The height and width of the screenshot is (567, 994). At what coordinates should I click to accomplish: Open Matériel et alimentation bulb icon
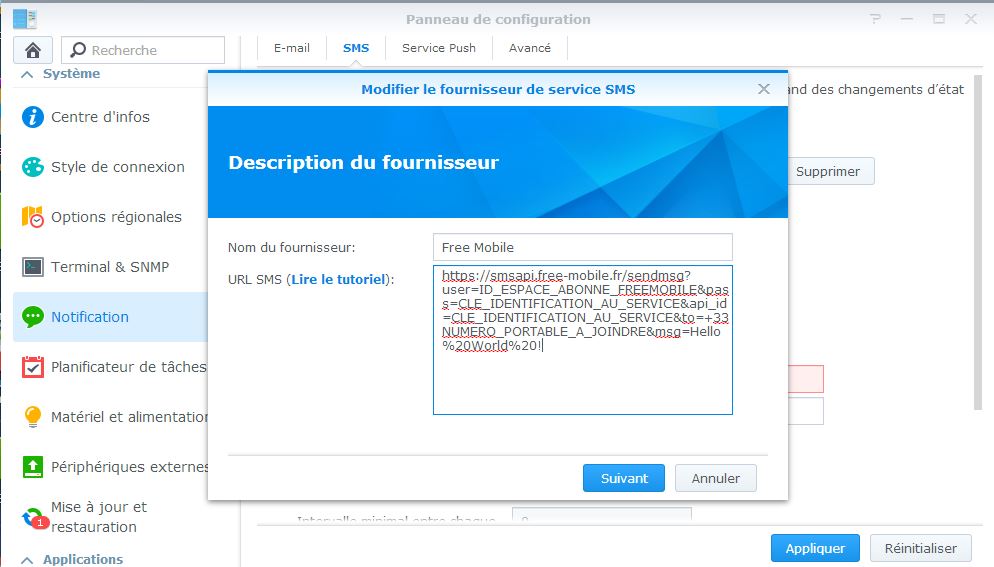tap(33, 417)
